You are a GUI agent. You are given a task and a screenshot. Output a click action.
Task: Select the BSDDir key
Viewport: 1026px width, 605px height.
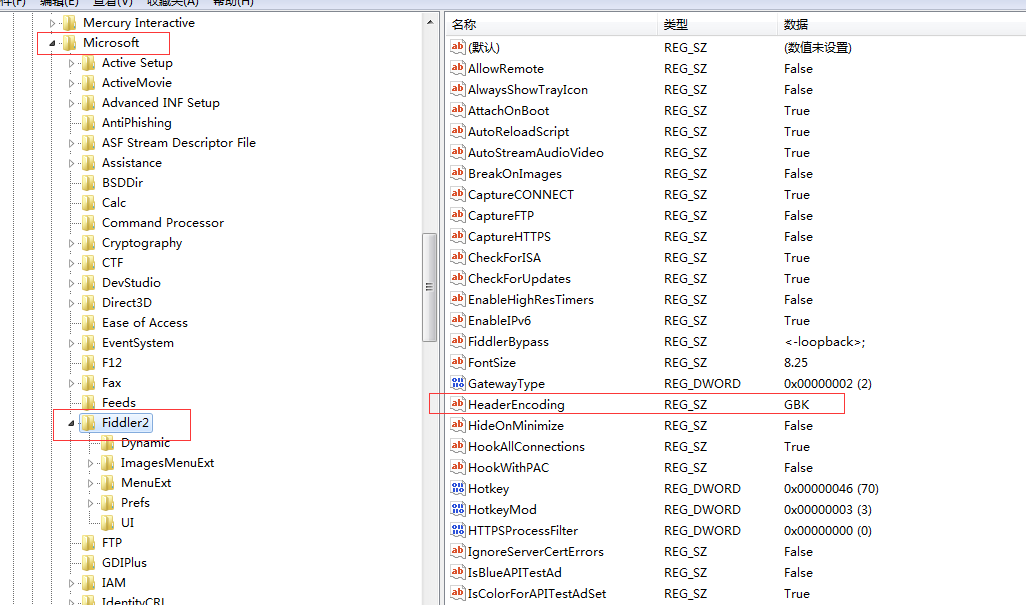click(x=122, y=182)
